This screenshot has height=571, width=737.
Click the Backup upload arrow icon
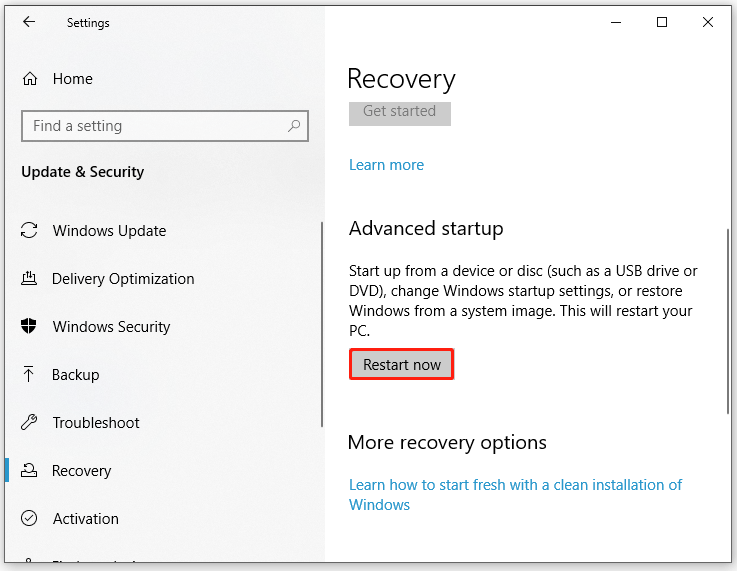[x=28, y=374]
